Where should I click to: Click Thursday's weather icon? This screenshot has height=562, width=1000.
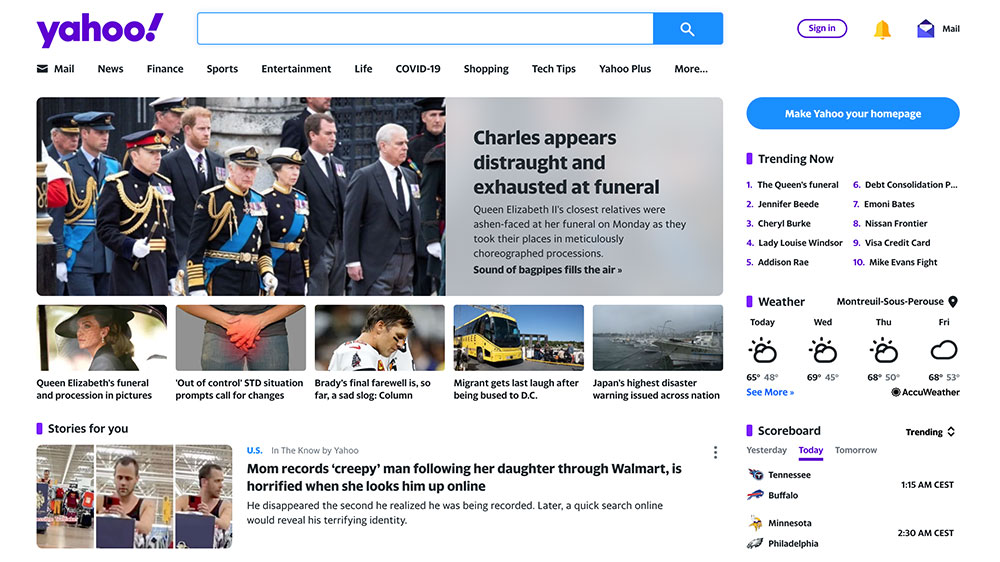883,350
